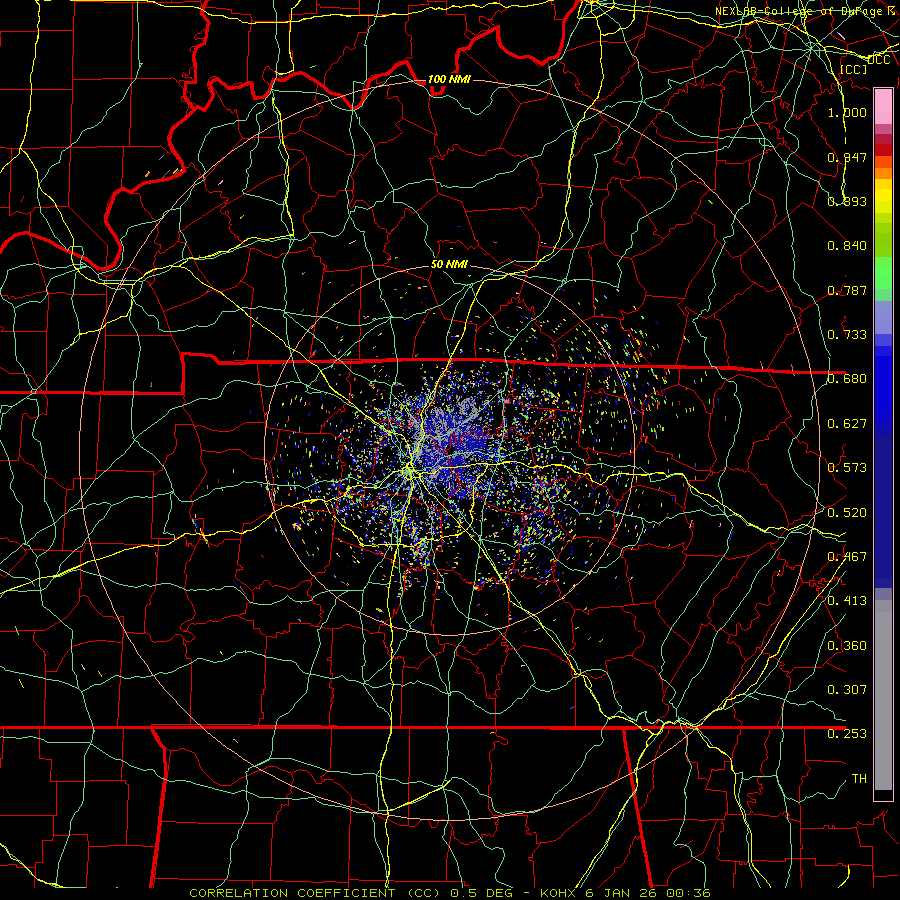The width and height of the screenshot is (900, 900).
Task: Click the TH threshold label
Action: coord(859,779)
